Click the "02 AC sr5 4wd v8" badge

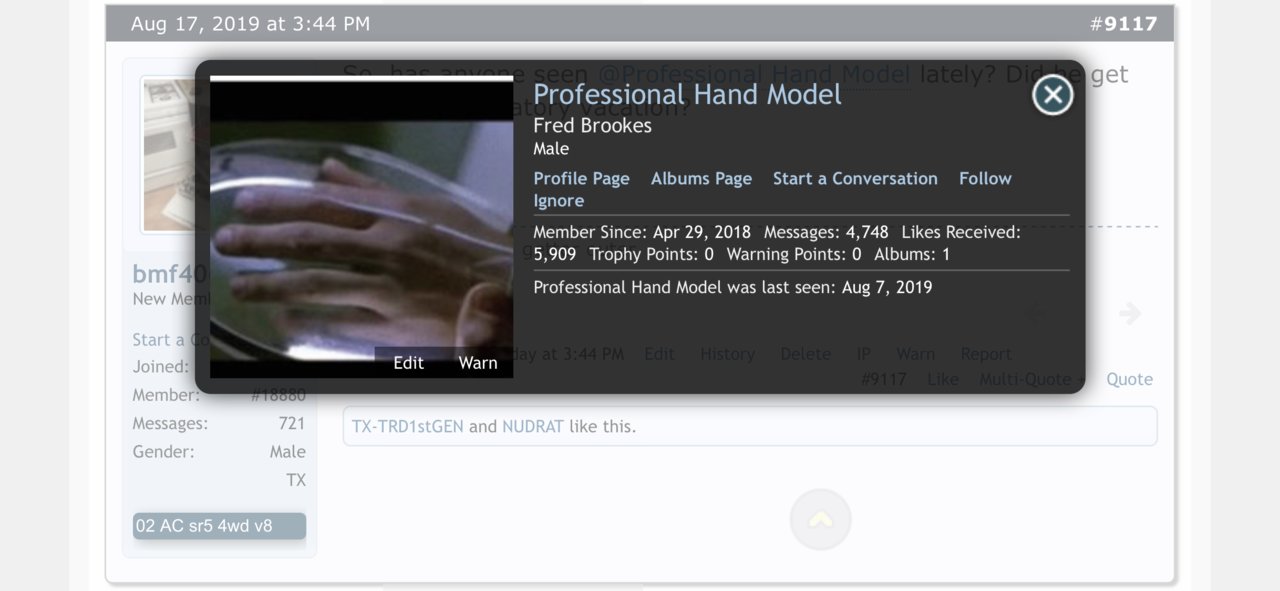pos(219,525)
